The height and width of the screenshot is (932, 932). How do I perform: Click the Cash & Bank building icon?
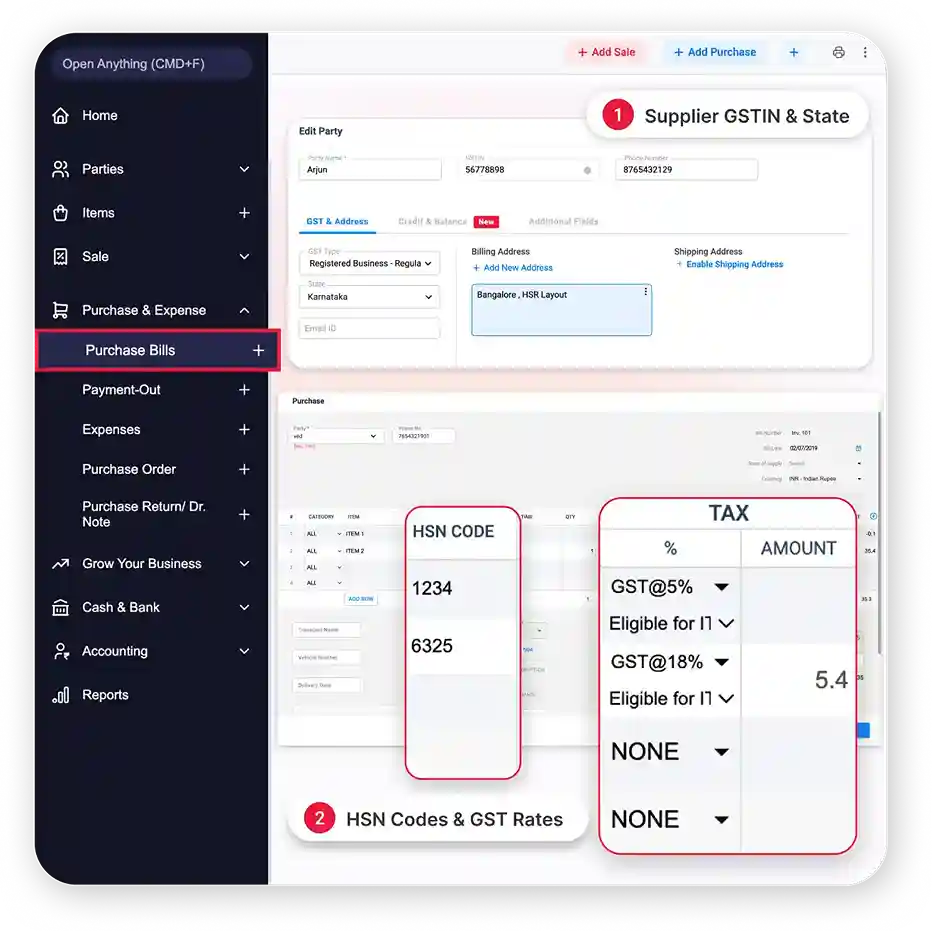60,607
